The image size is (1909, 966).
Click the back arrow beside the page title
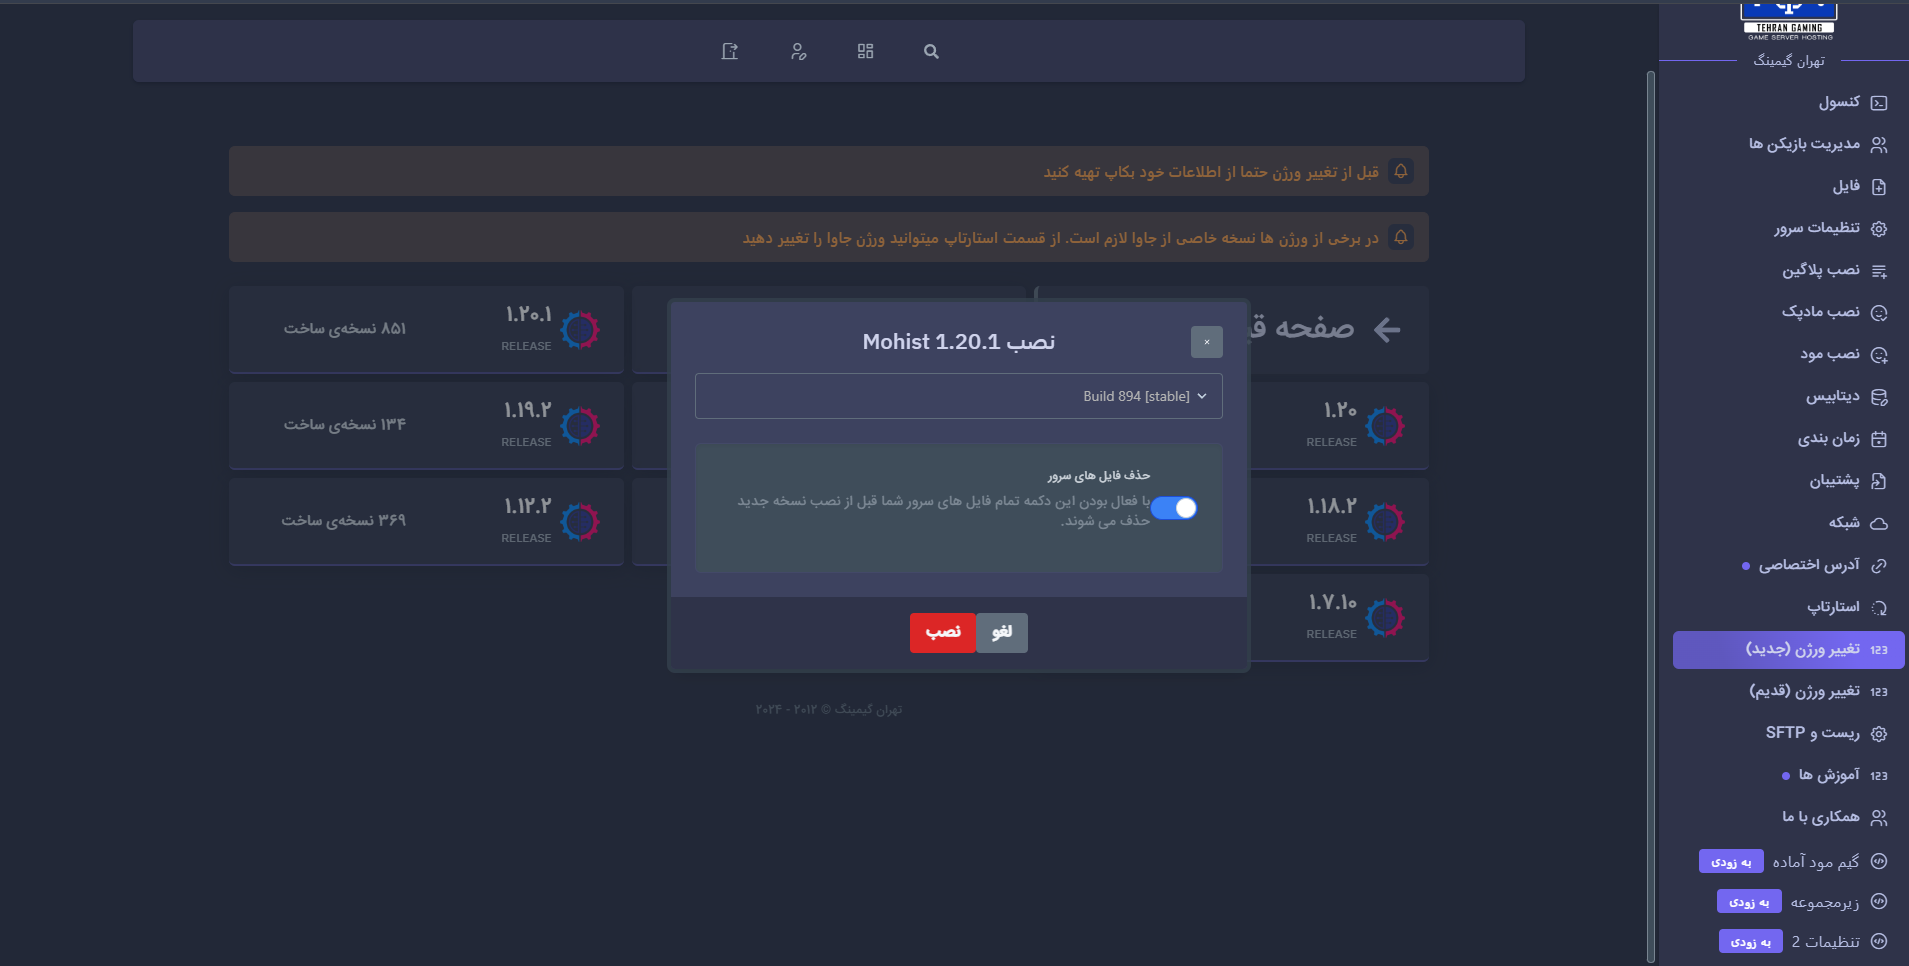pyautogui.click(x=1387, y=329)
